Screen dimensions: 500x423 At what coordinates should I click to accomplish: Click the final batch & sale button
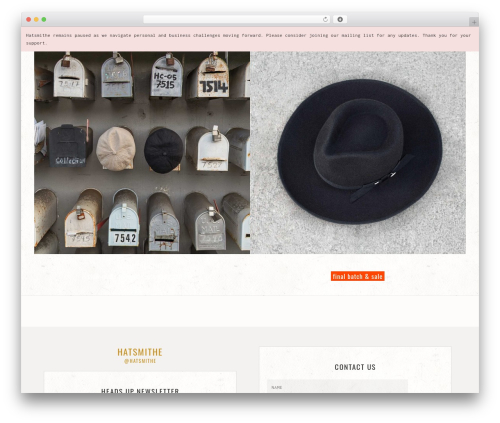[x=358, y=276]
